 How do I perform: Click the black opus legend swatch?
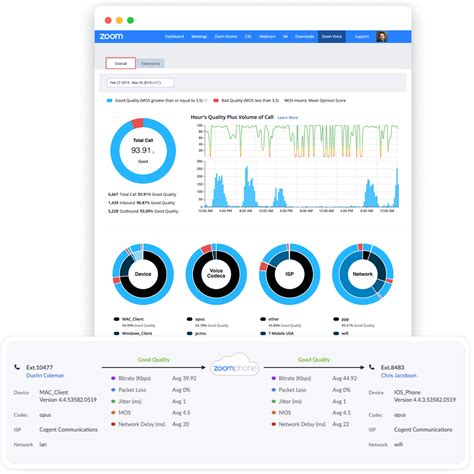[190, 319]
